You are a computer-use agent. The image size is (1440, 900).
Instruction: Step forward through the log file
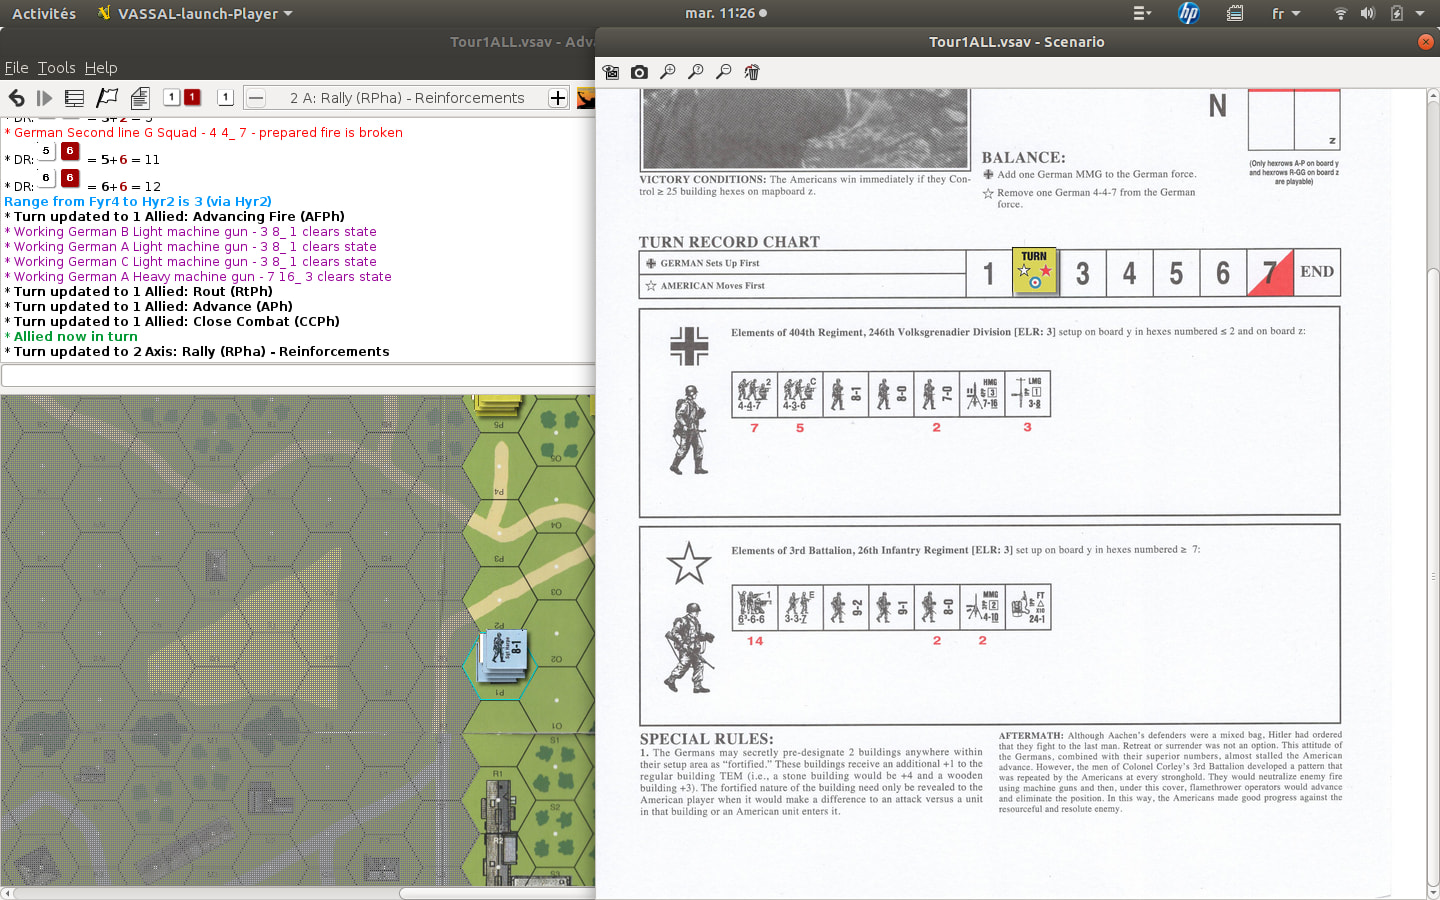pyautogui.click(x=44, y=98)
